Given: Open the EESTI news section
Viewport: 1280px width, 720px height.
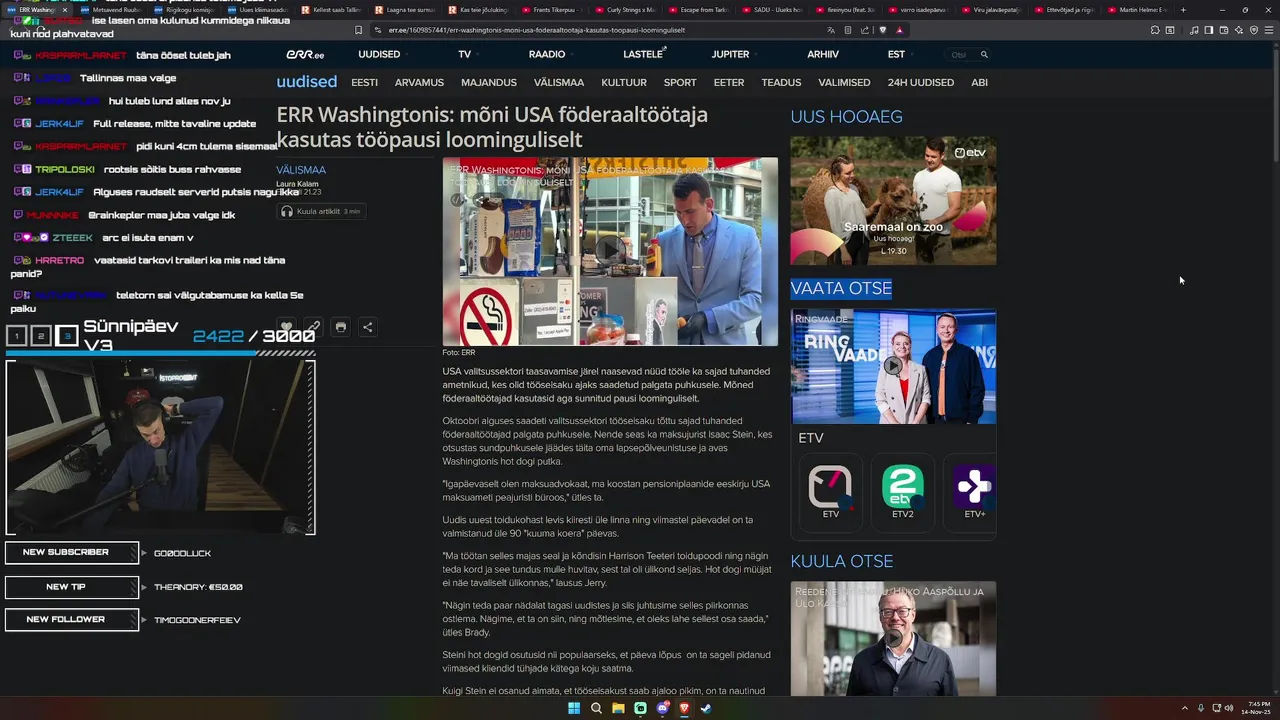Looking at the screenshot, I should click(364, 82).
